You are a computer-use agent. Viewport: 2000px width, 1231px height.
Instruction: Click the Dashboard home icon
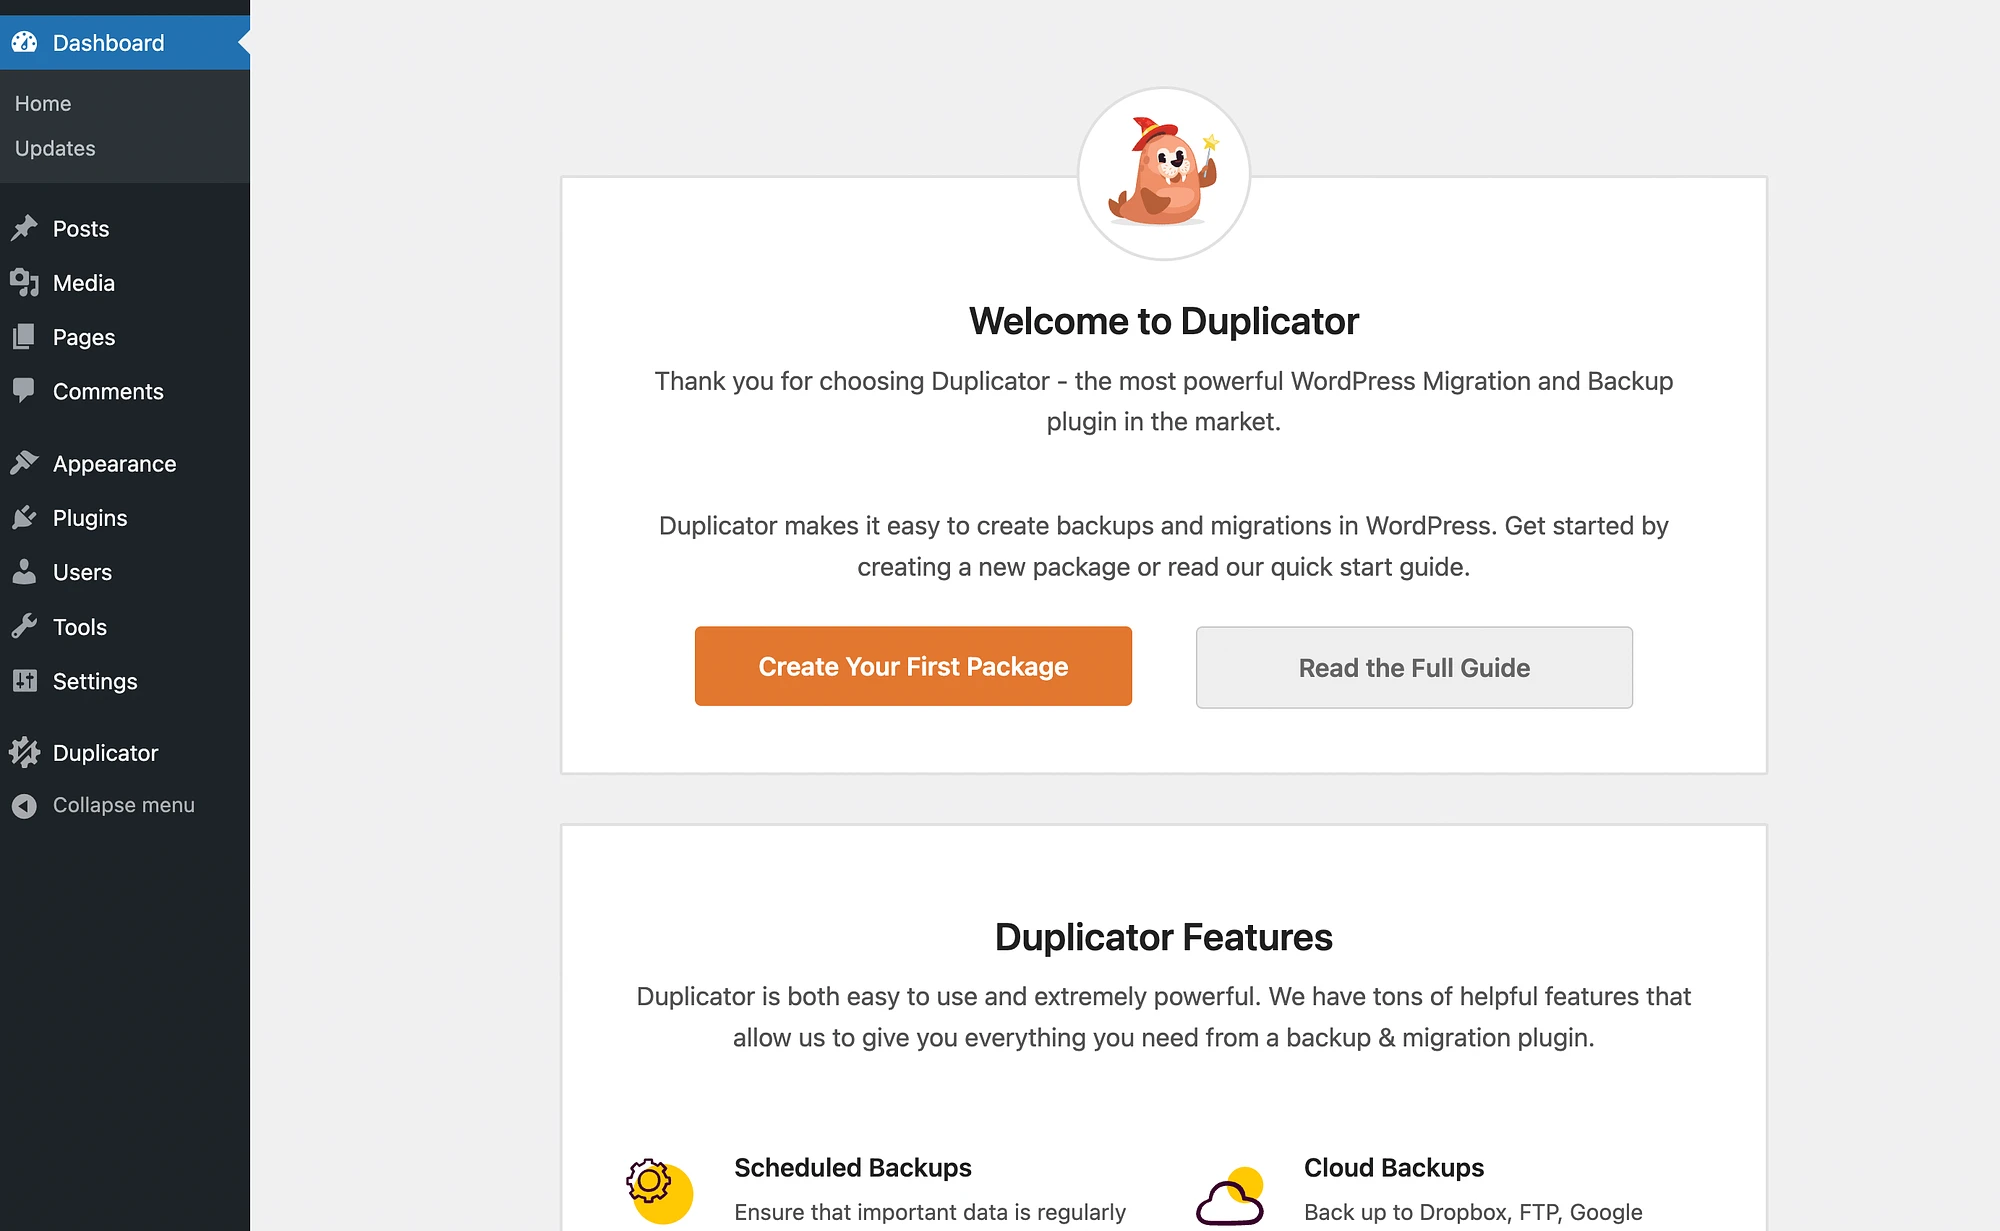coord(24,41)
